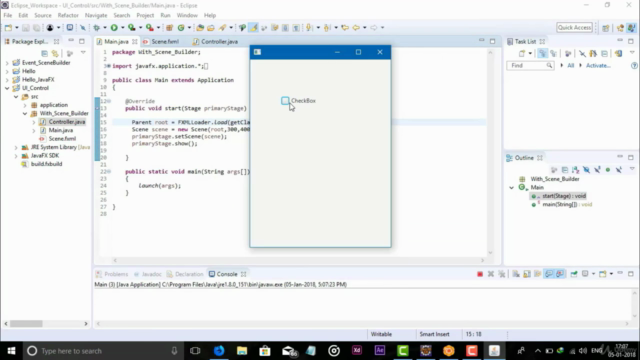Expand the Hello_JavaFX project
640x360 pixels.
(7, 80)
